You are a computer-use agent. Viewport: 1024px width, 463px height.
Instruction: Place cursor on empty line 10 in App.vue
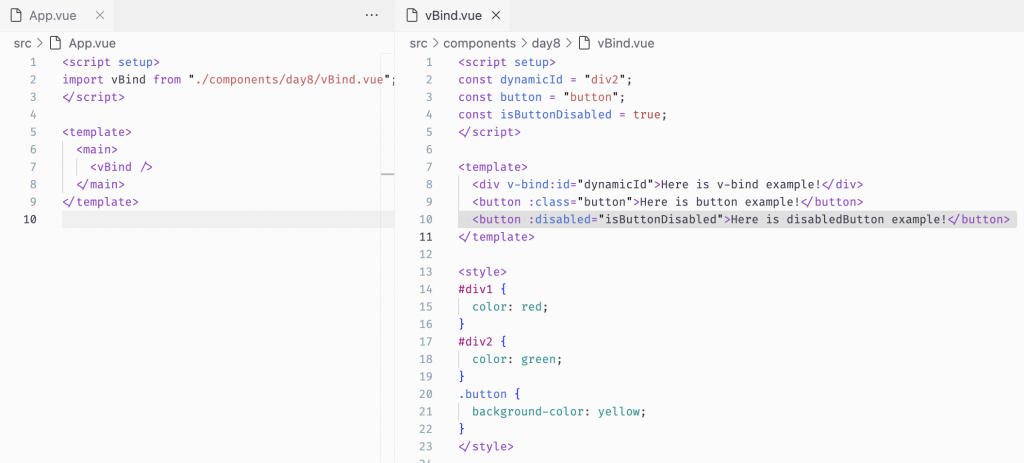[x=228, y=219]
